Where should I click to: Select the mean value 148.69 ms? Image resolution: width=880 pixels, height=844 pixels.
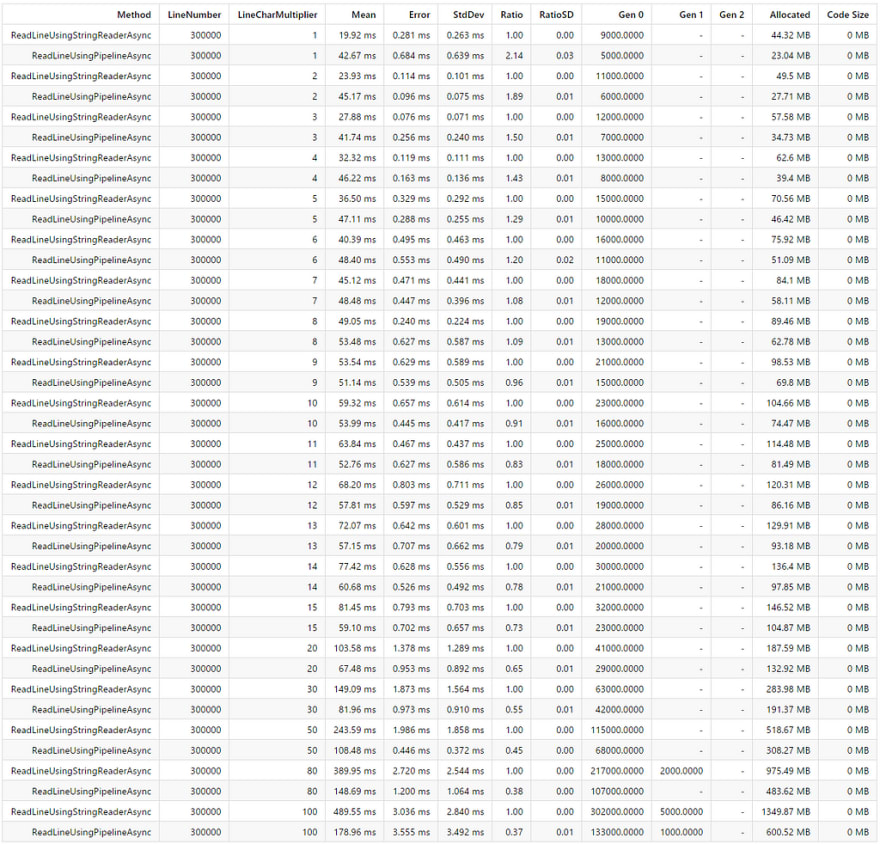[x=355, y=791]
